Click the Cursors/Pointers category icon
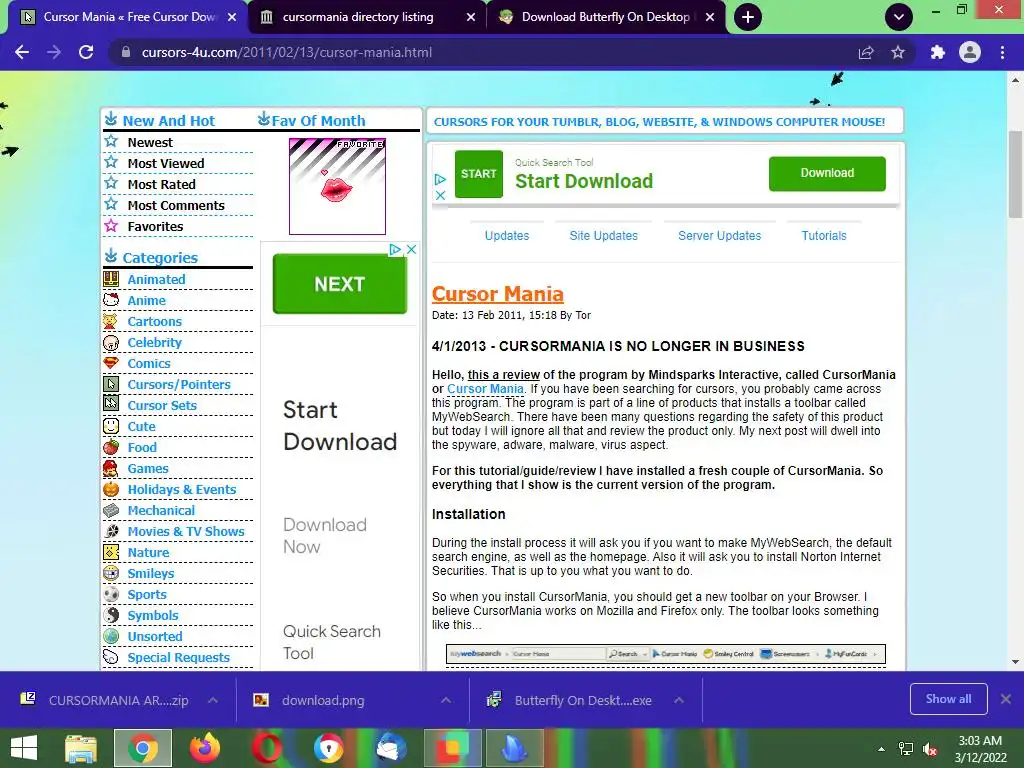Viewport: 1024px width, 768px height. pos(111,384)
